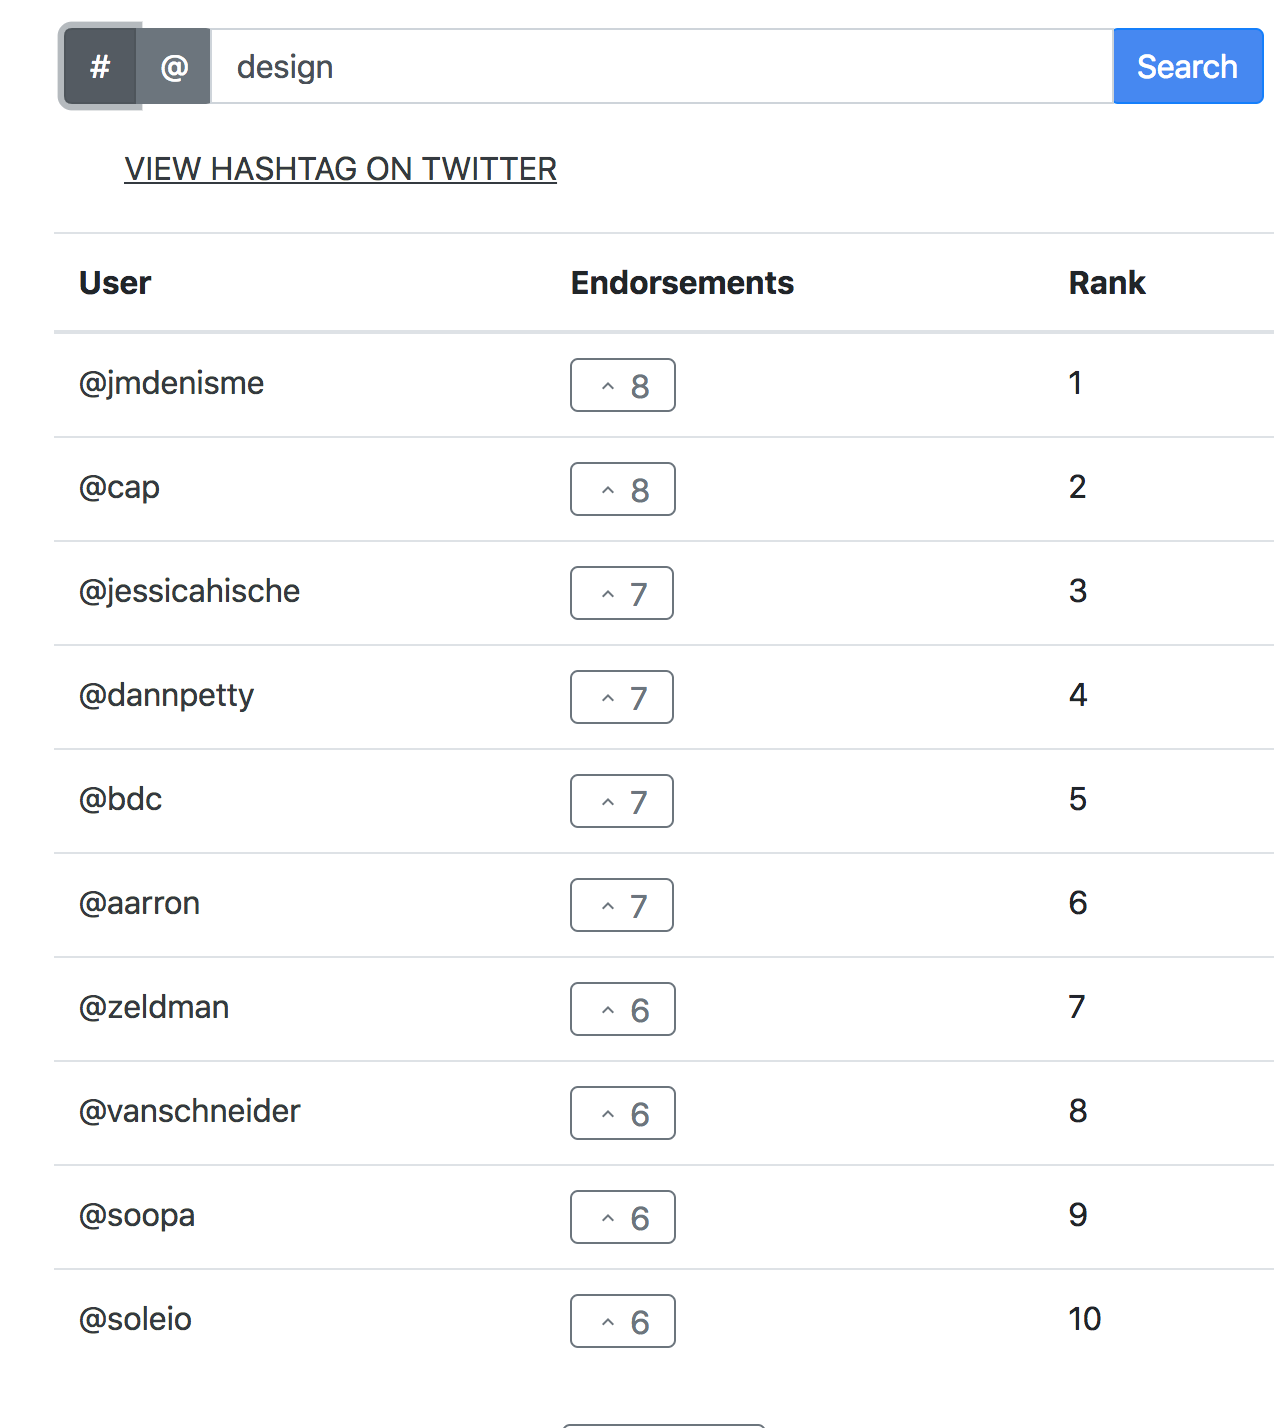This screenshot has height=1428, width=1284.
Task: Open the @jessicahische user entry
Action: coord(189,591)
